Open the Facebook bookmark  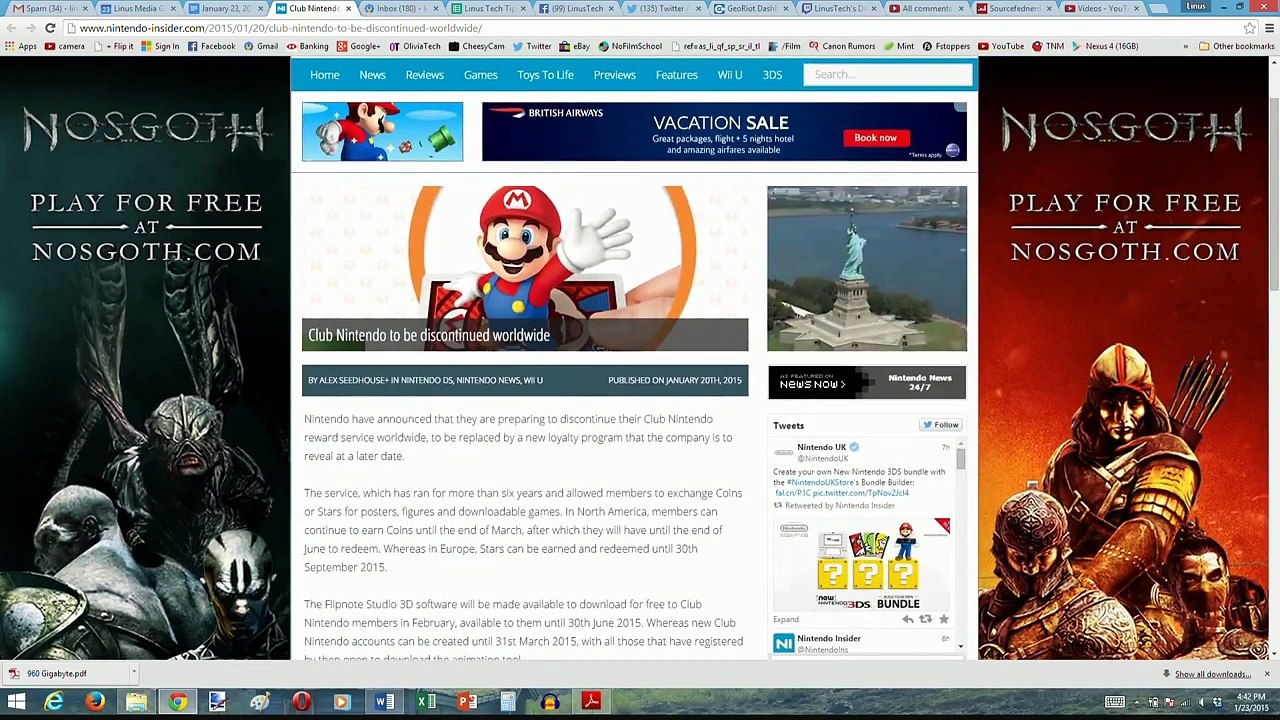point(211,46)
